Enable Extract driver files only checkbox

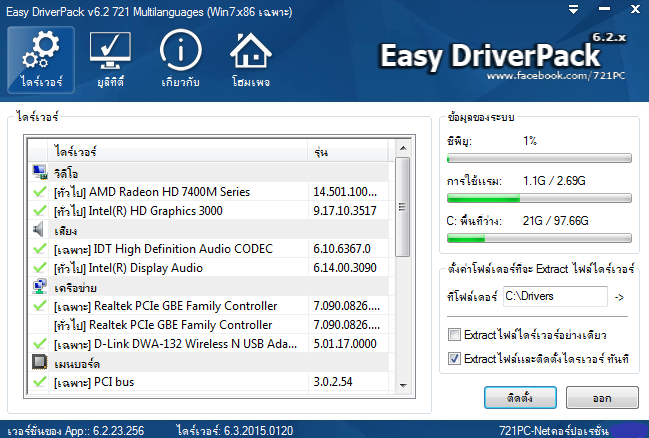point(454,335)
